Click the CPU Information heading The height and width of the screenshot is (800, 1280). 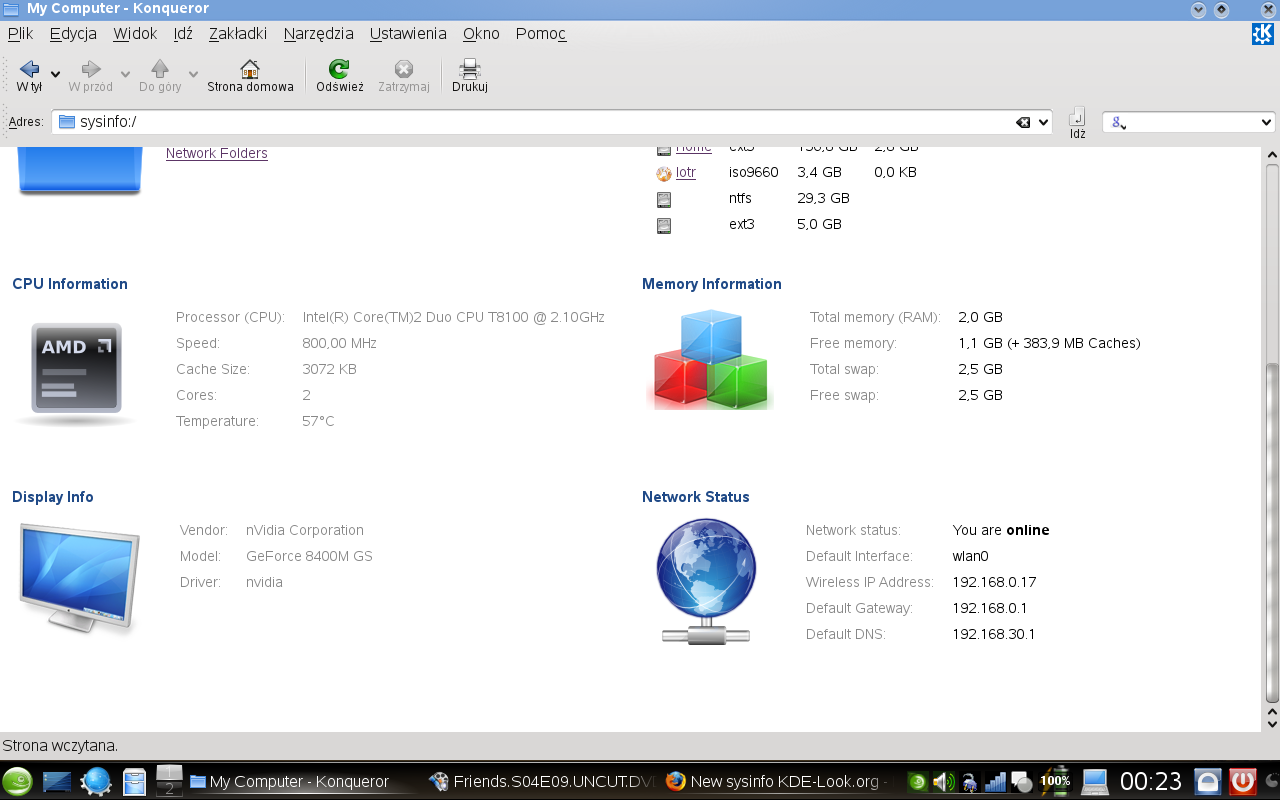pyautogui.click(x=70, y=284)
